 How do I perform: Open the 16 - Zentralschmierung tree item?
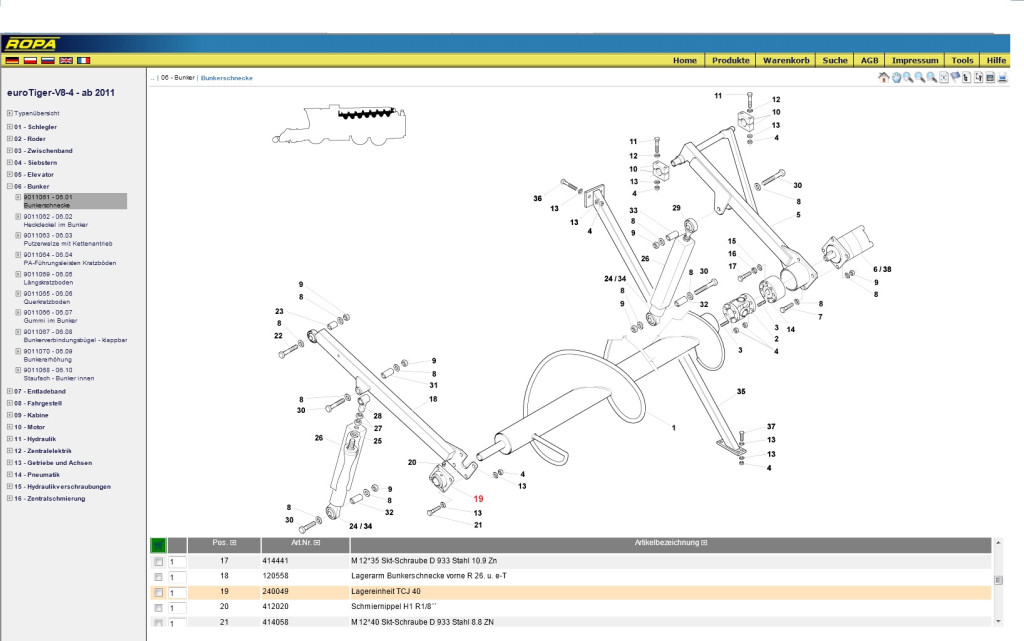click(x=50, y=498)
